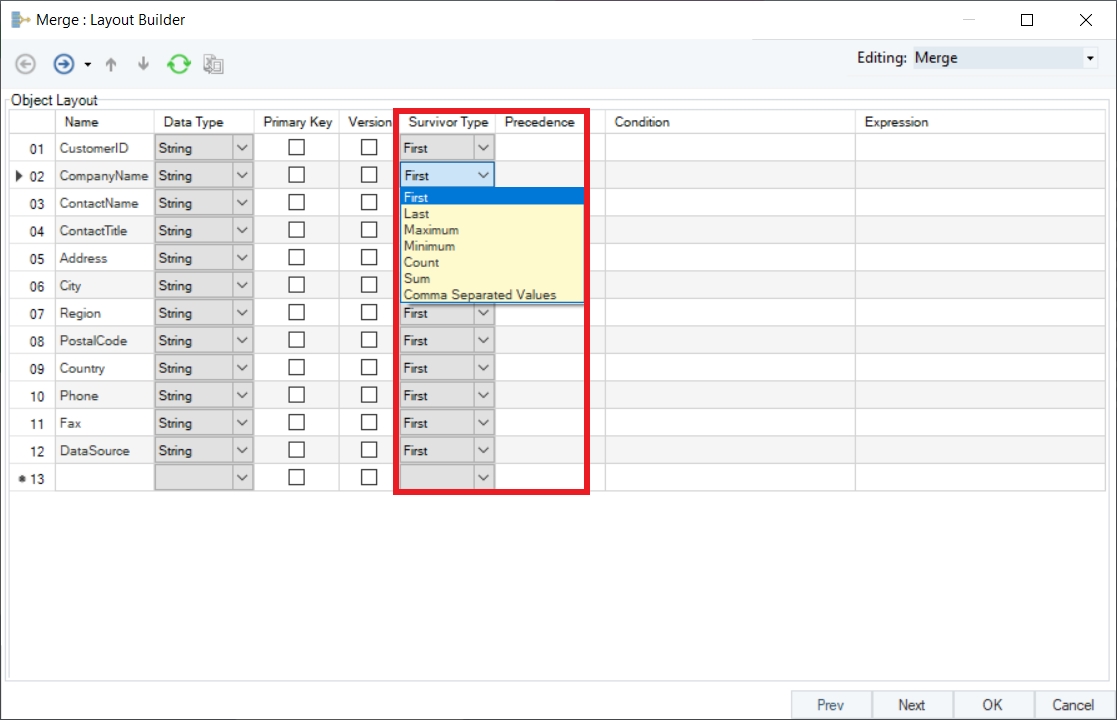Screen dimensions: 1117x720
Task: Click the Next button
Action: coord(911,705)
